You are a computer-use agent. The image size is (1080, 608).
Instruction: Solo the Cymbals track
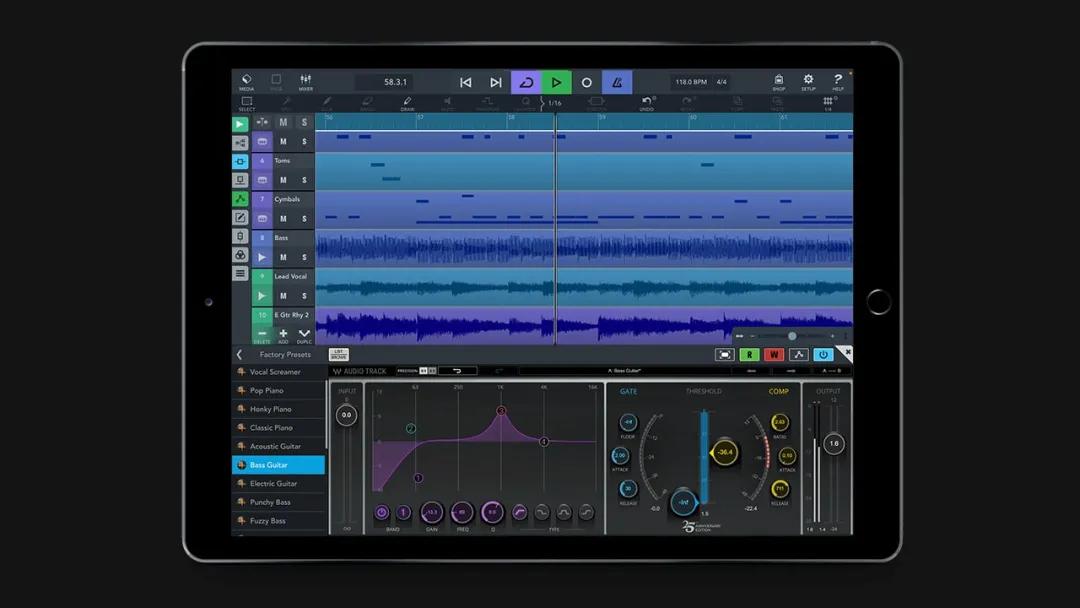(304, 219)
